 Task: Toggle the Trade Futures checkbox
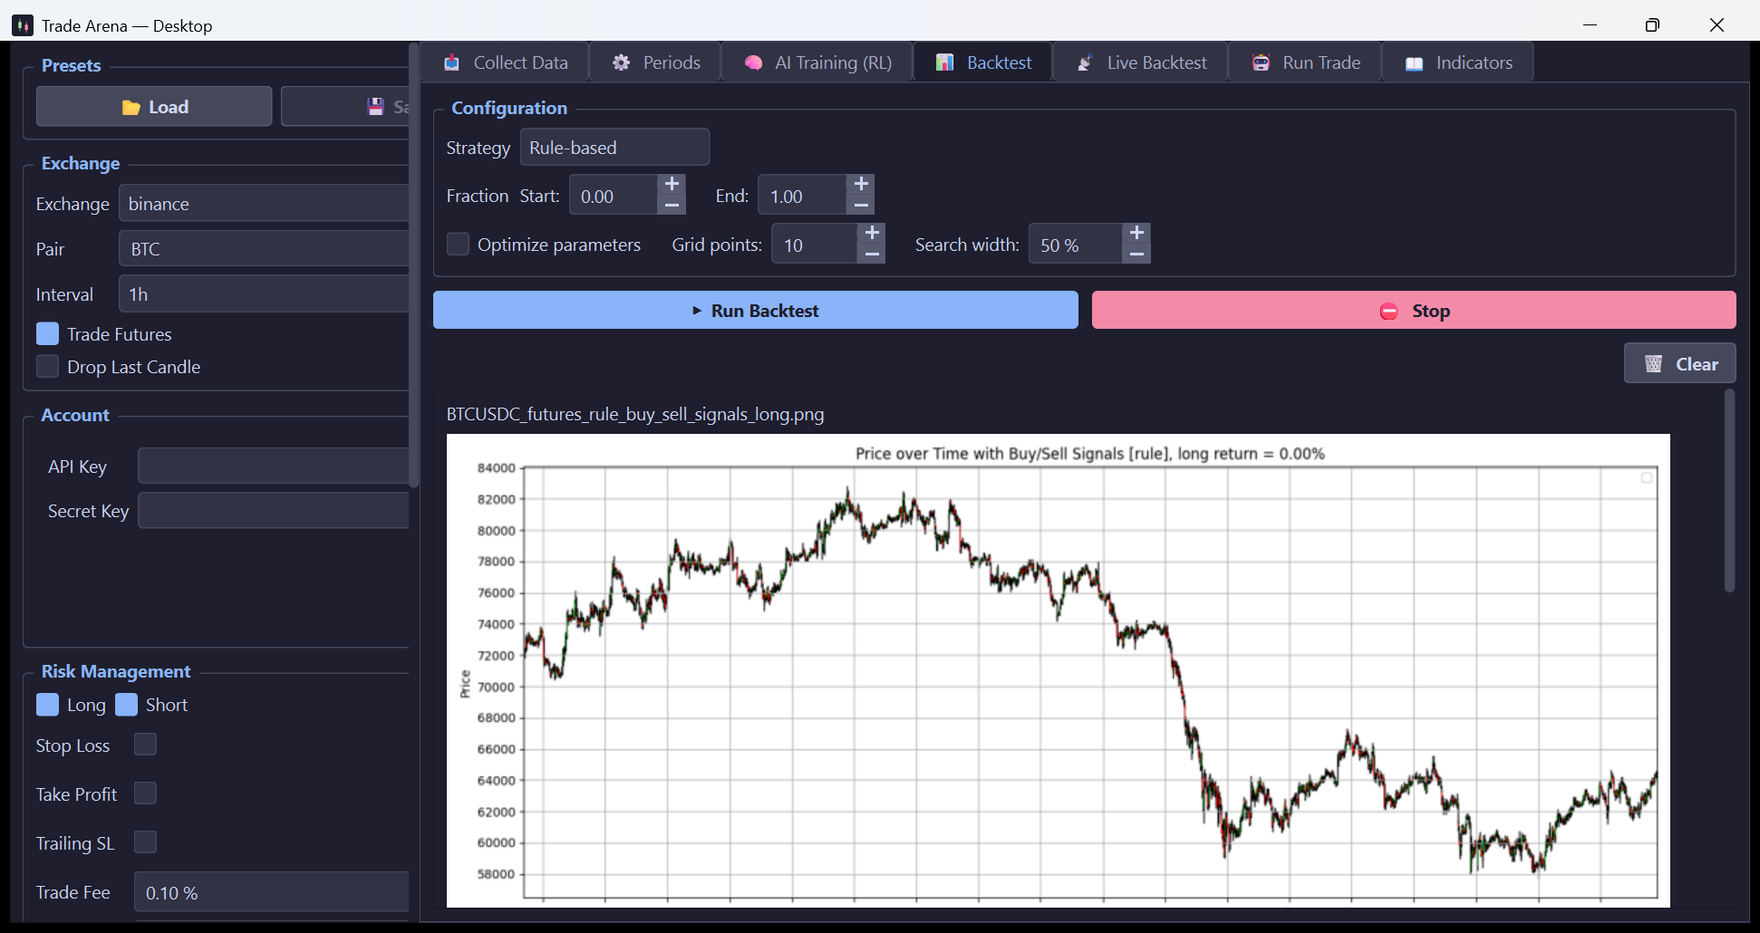pyautogui.click(x=47, y=334)
